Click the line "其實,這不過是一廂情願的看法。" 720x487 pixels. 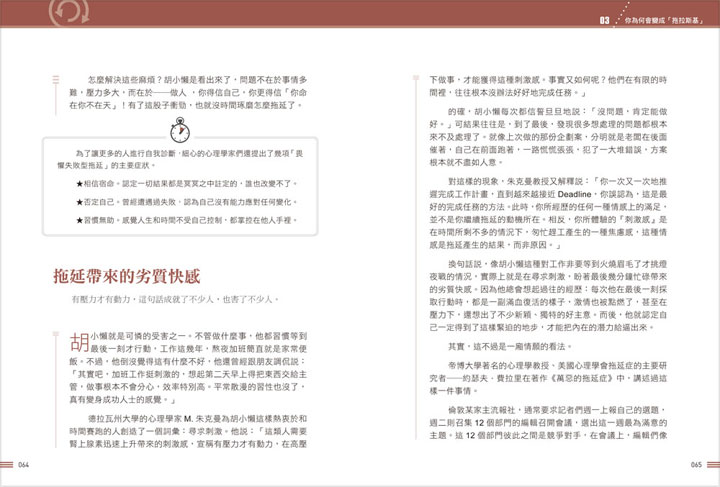click(510, 347)
